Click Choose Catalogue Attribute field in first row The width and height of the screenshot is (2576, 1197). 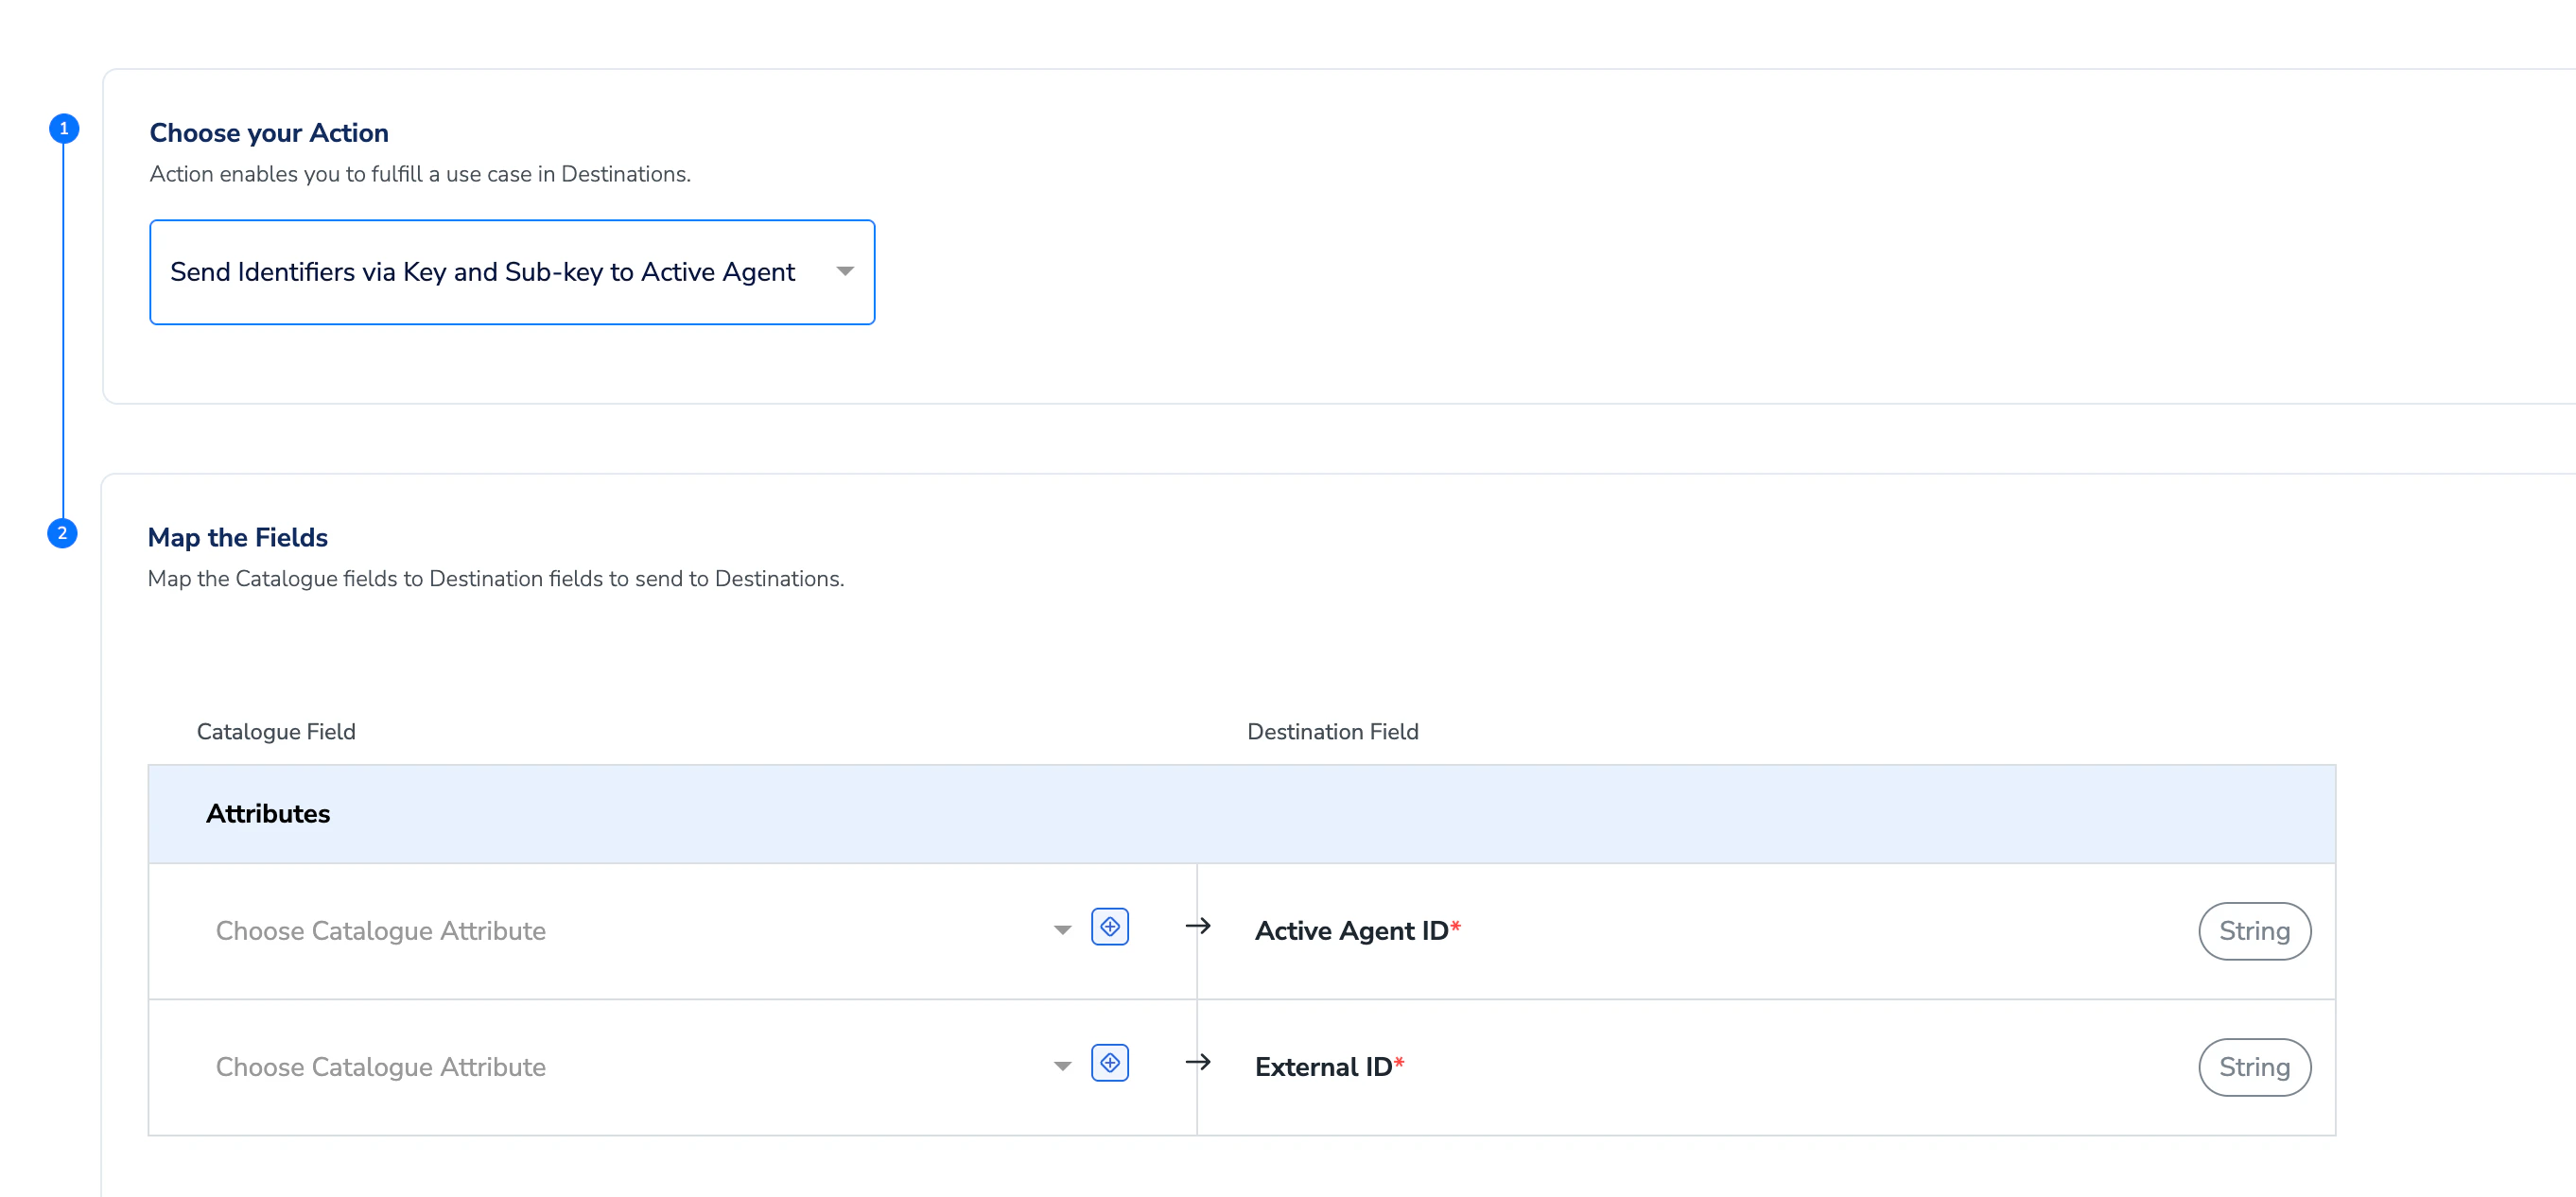[x=380, y=931]
